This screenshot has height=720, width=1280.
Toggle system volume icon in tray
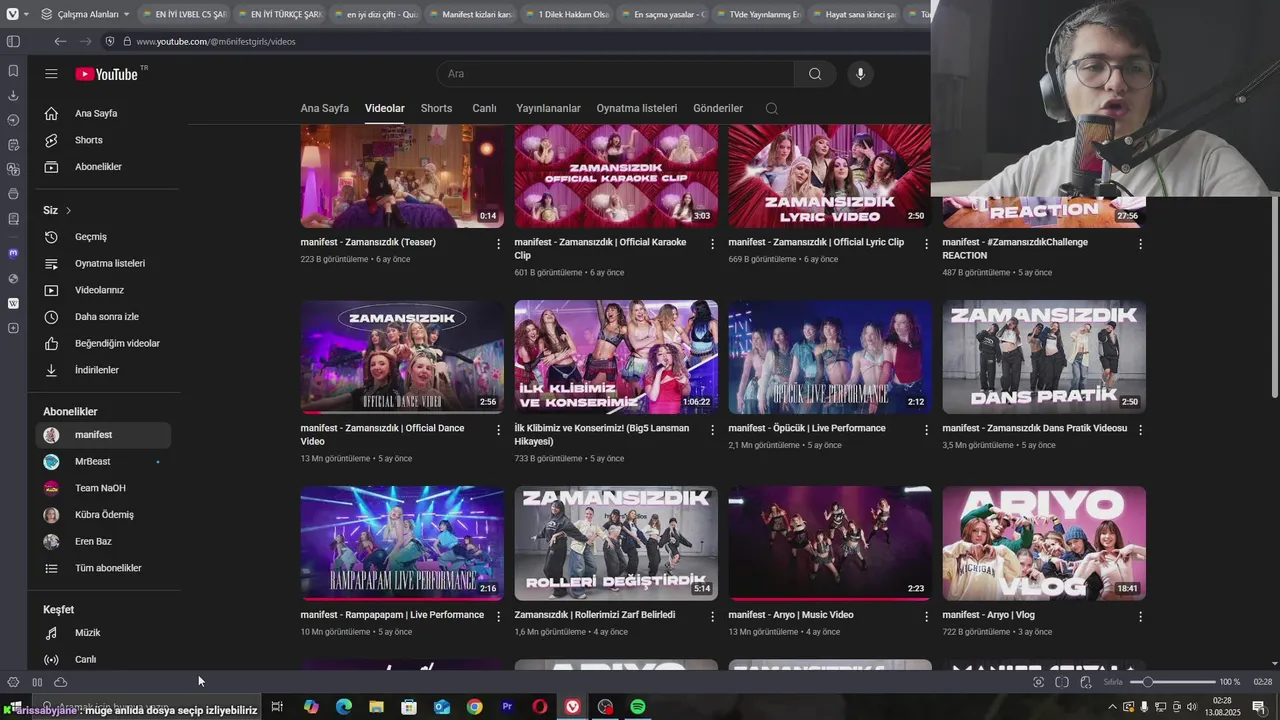(x=1191, y=707)
